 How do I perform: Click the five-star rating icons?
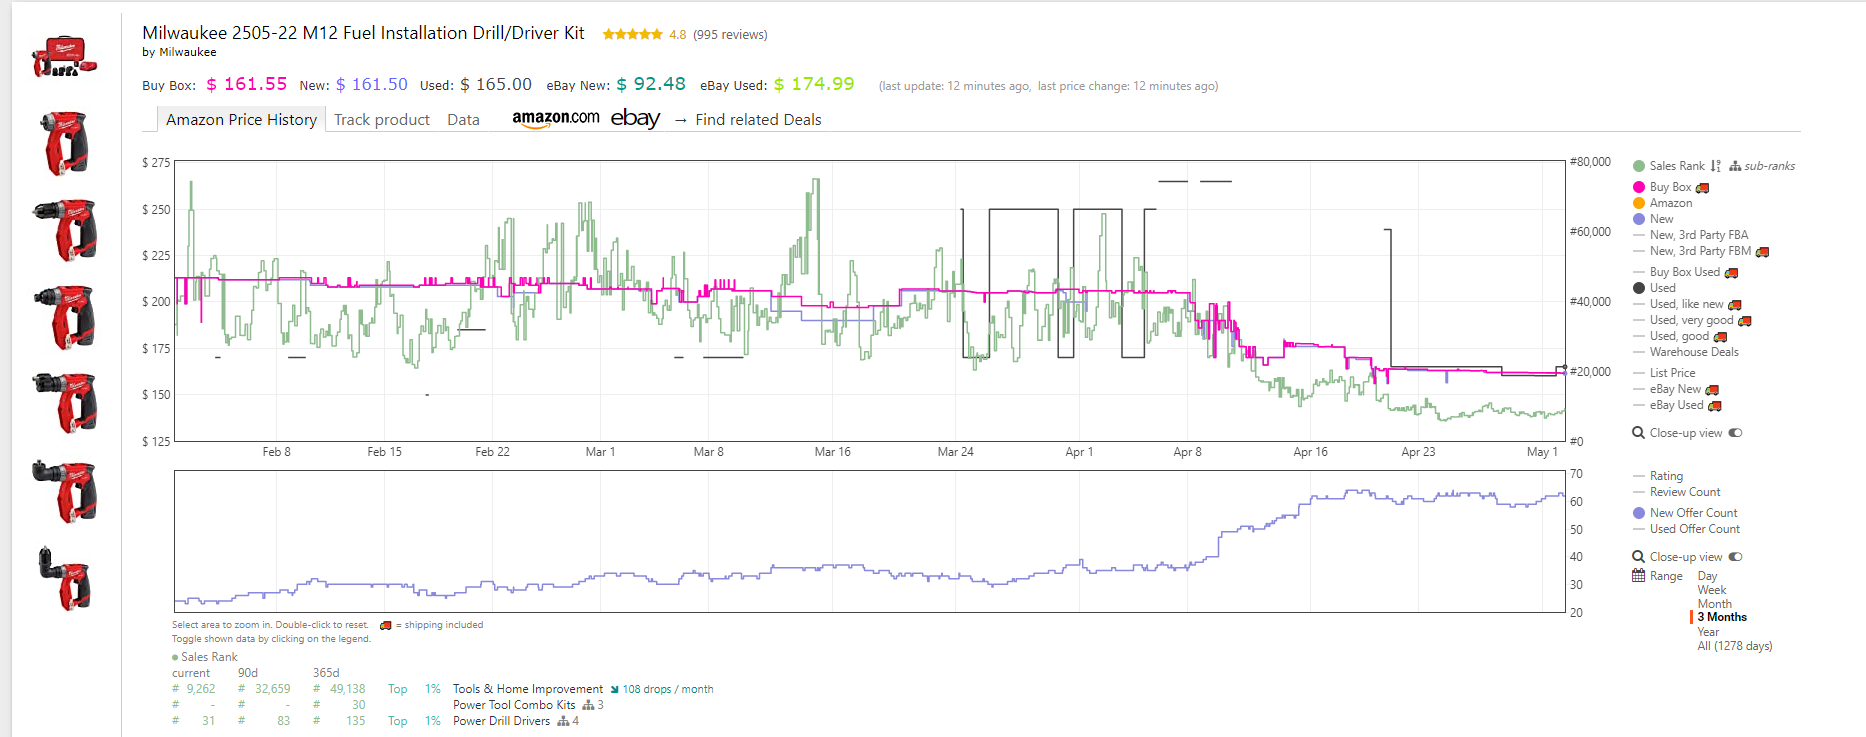[x=632, y=34]
